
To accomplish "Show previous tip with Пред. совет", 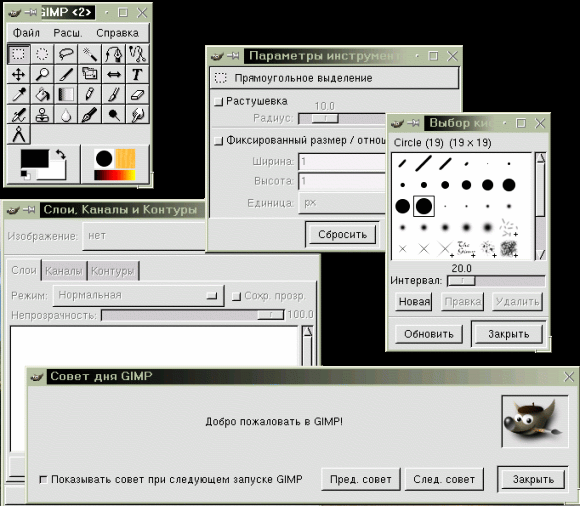I will coord(361,479).
